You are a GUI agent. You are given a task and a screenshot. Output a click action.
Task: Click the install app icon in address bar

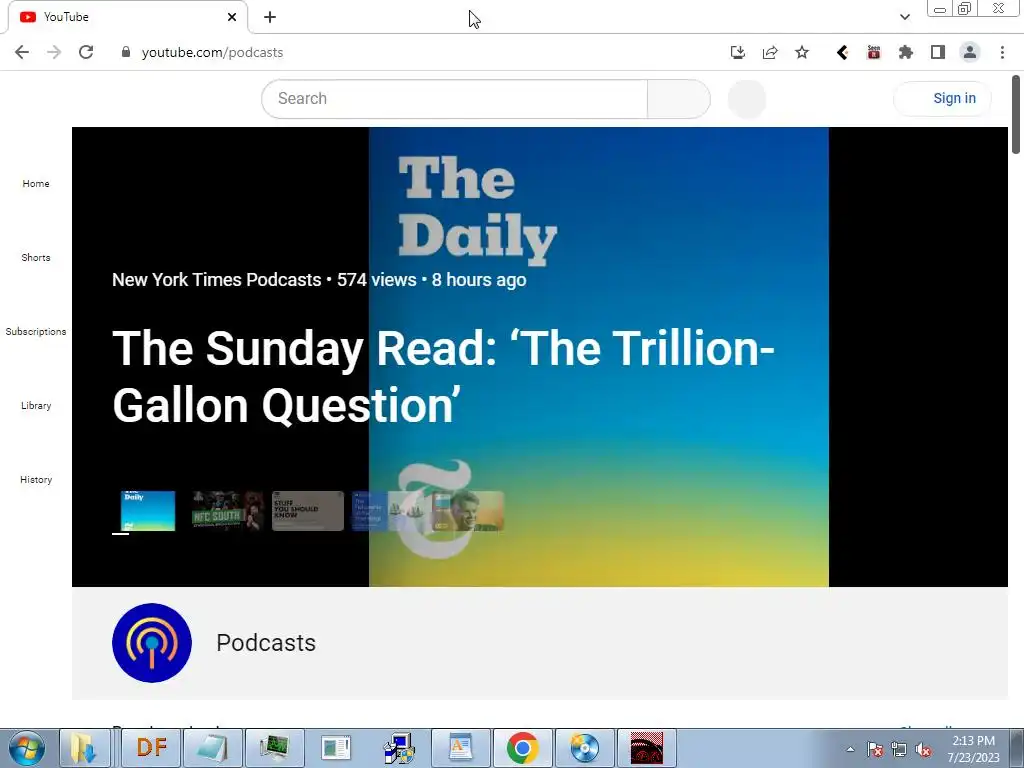737,52
